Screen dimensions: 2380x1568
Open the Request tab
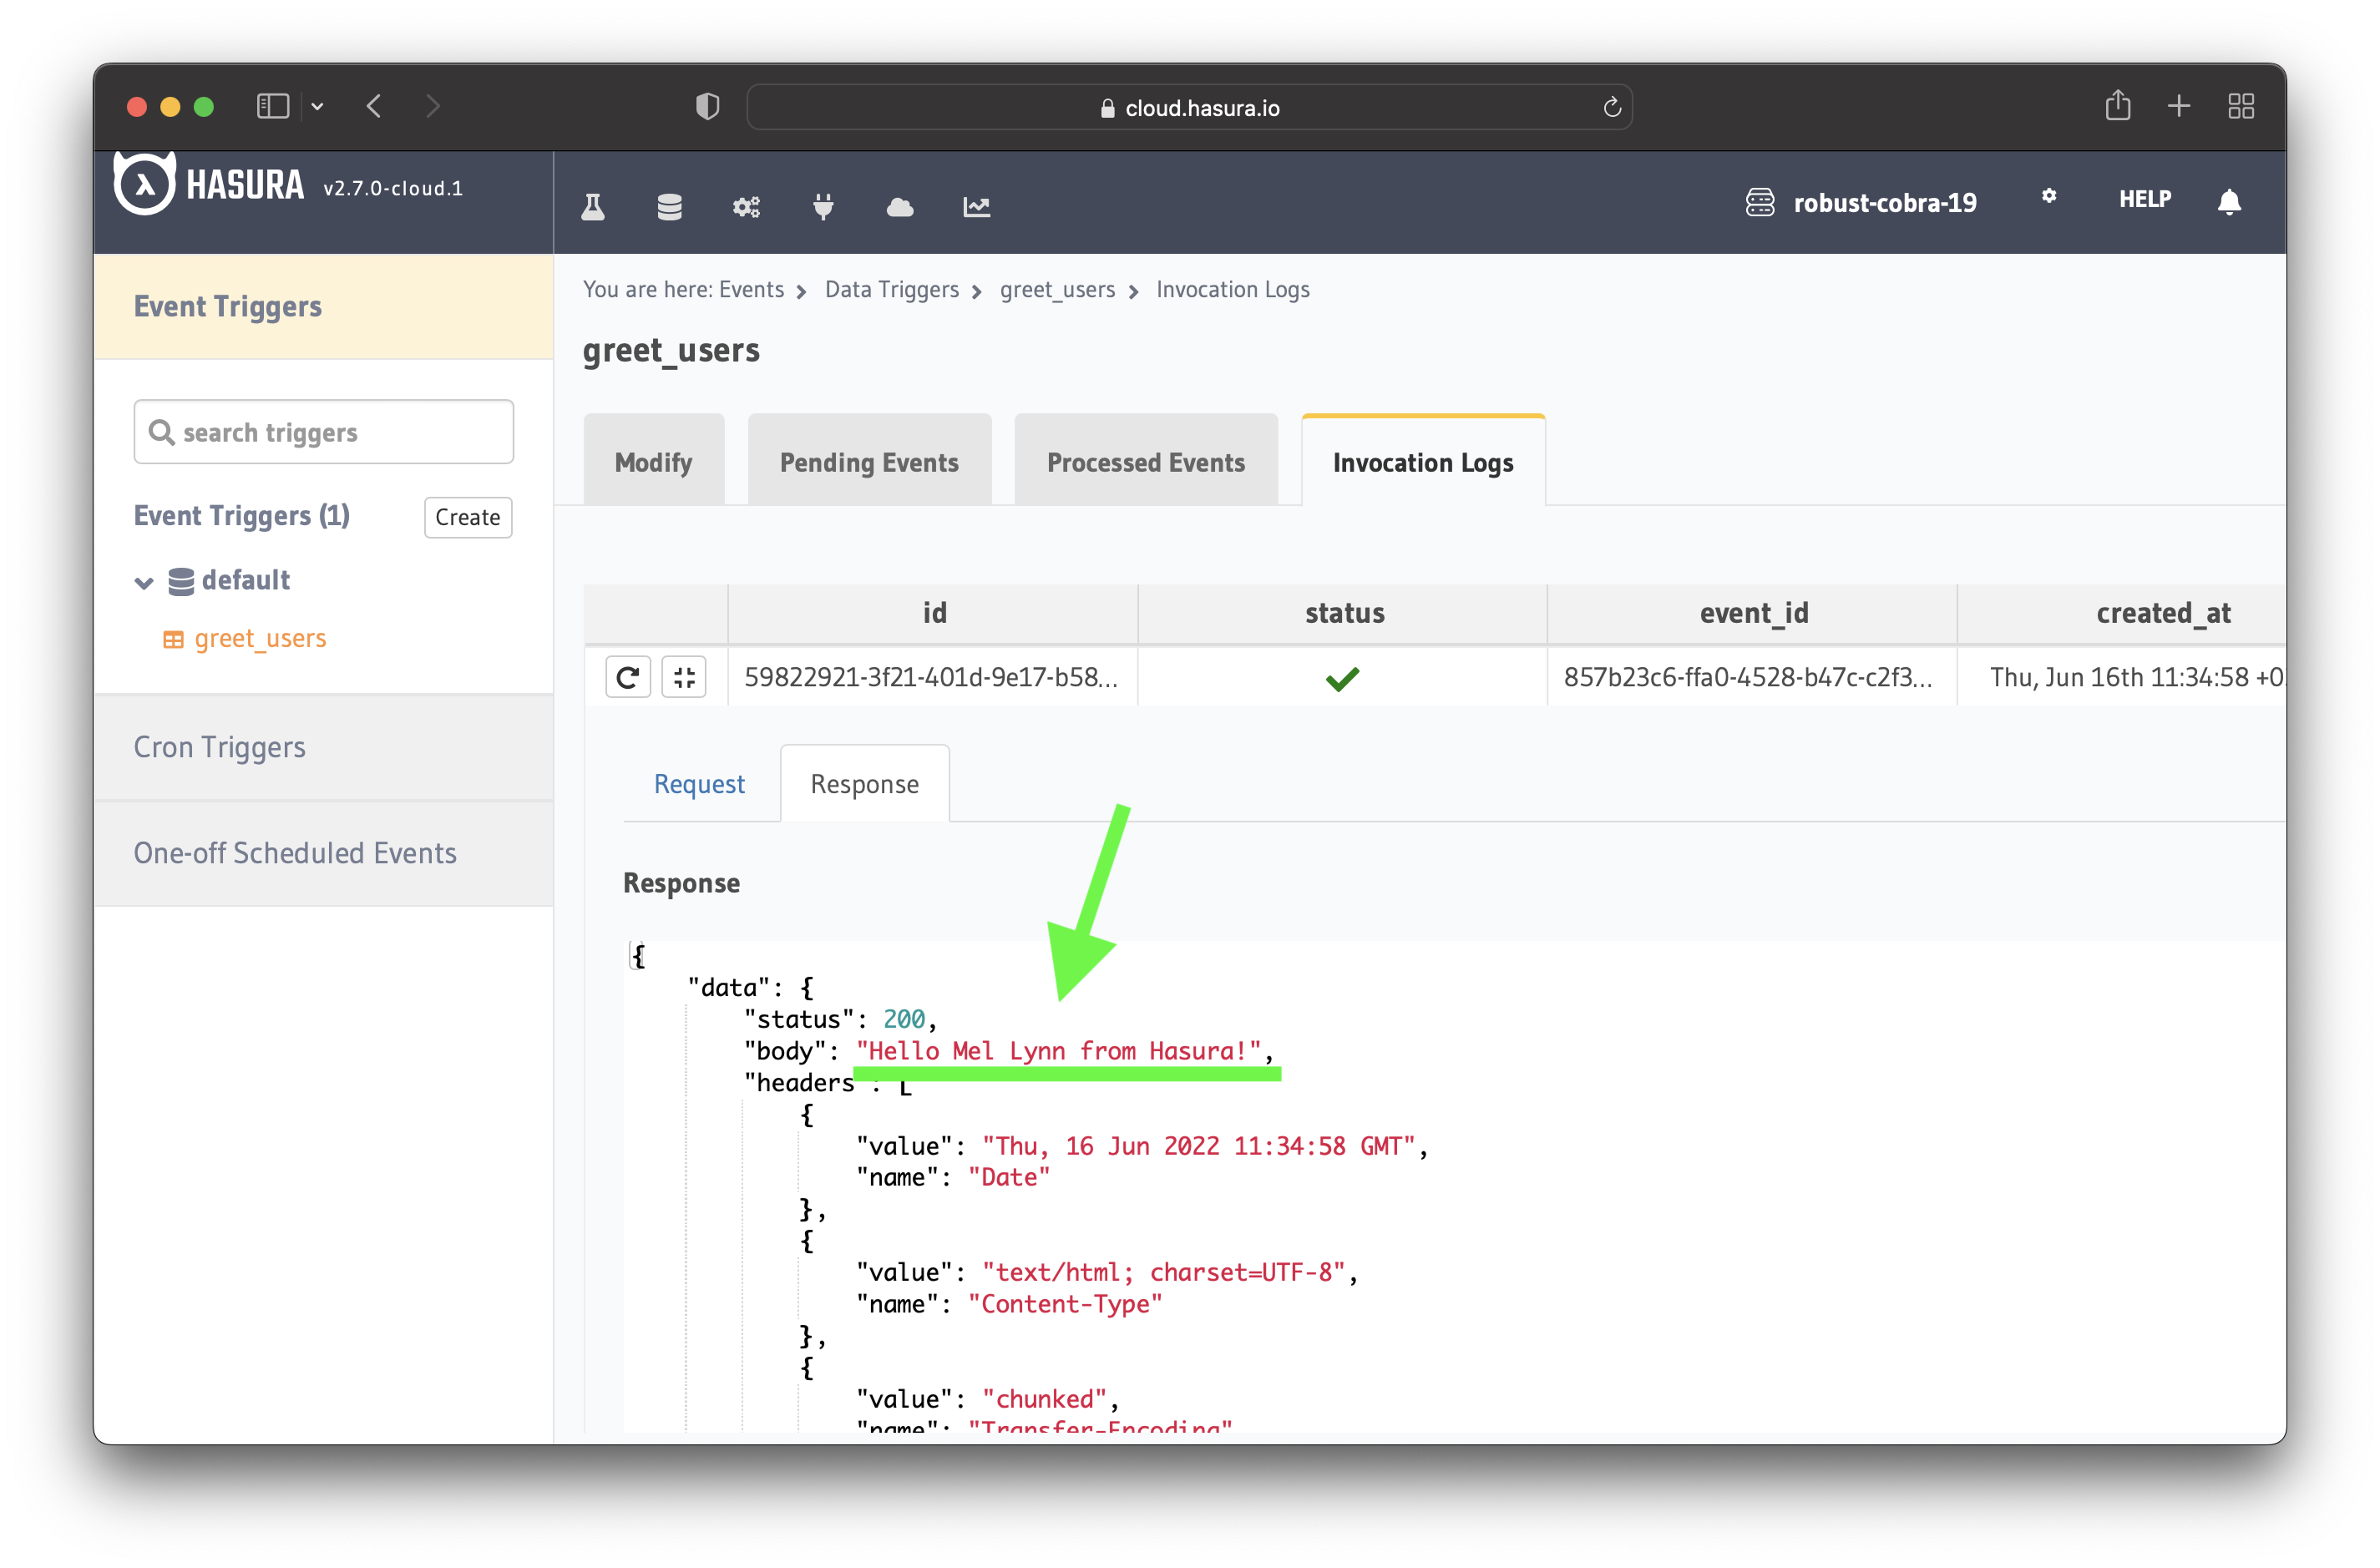click(699, 784)
